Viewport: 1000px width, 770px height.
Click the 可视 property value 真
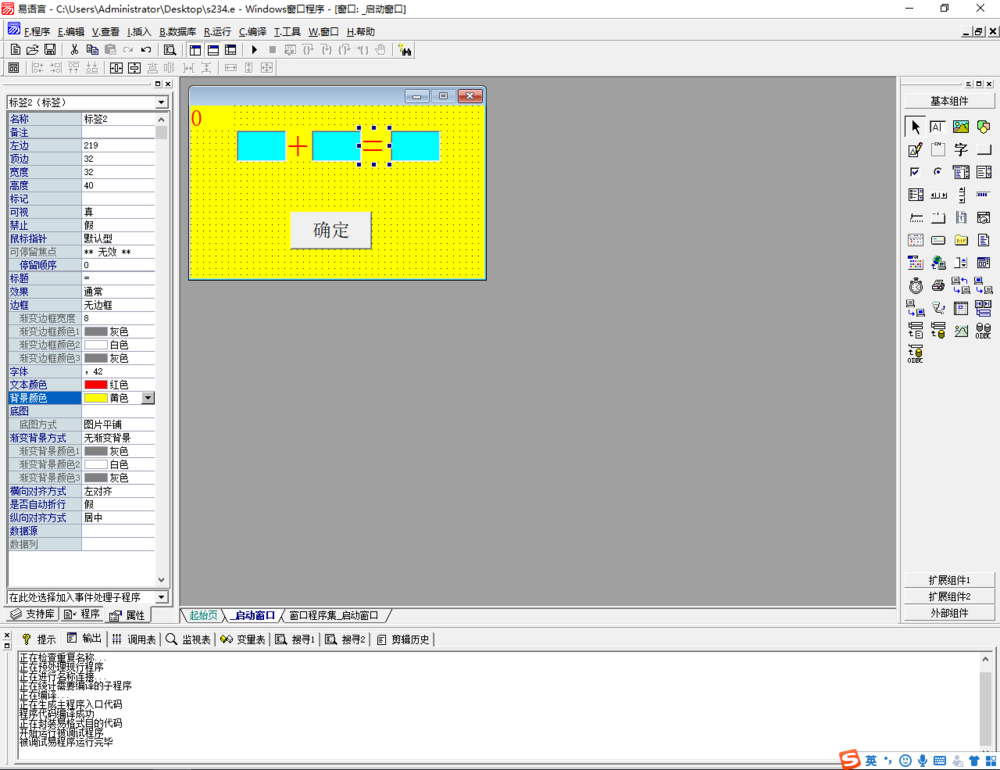[x=118, y=212]
